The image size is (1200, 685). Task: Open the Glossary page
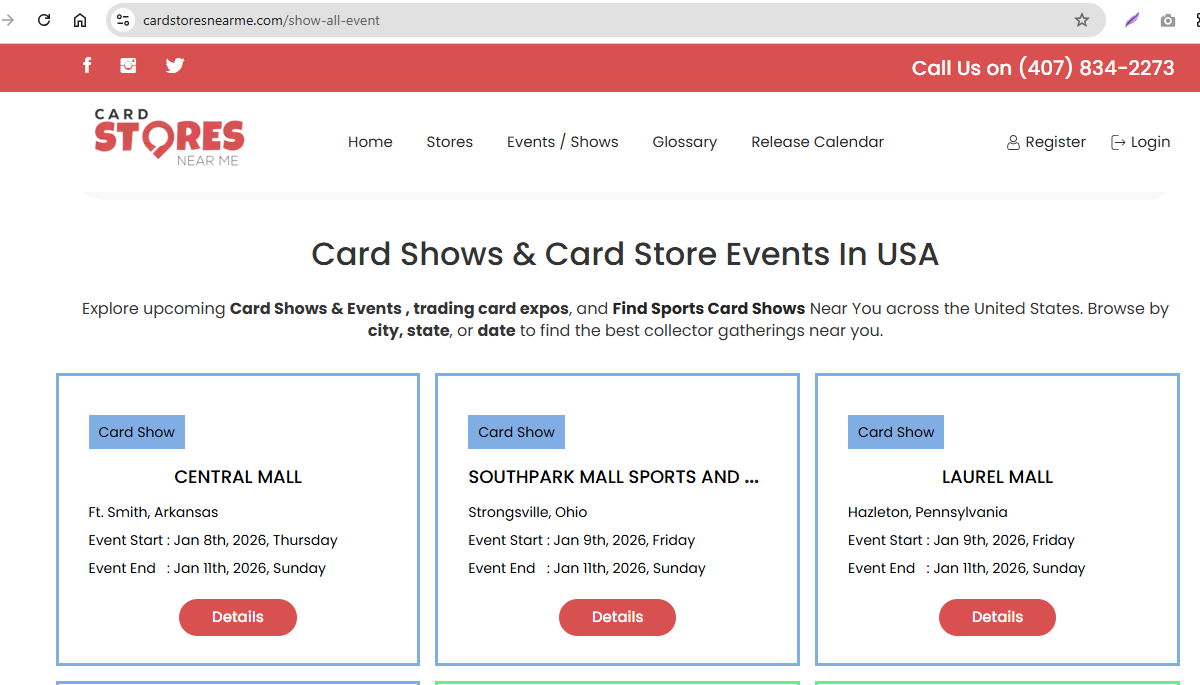(684, 142)
